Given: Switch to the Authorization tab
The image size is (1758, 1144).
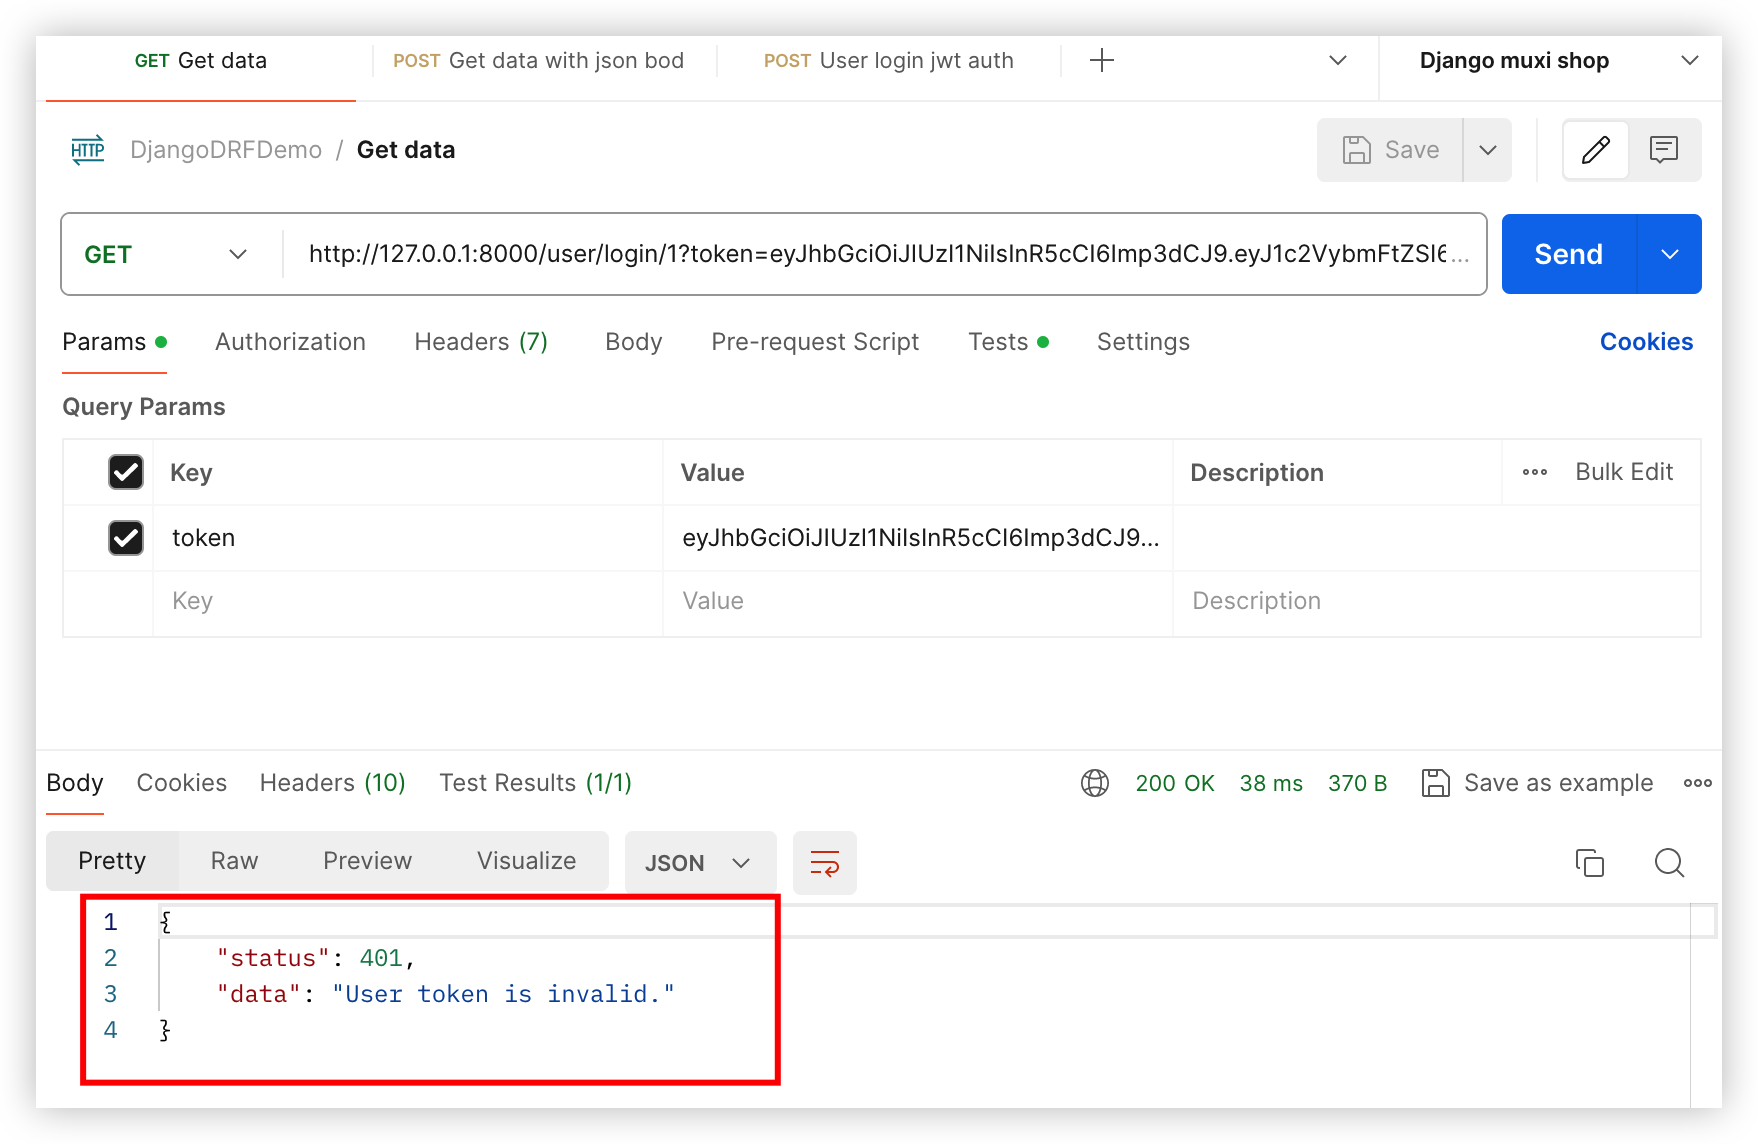Looking at the screenshot, I should 290,342.
